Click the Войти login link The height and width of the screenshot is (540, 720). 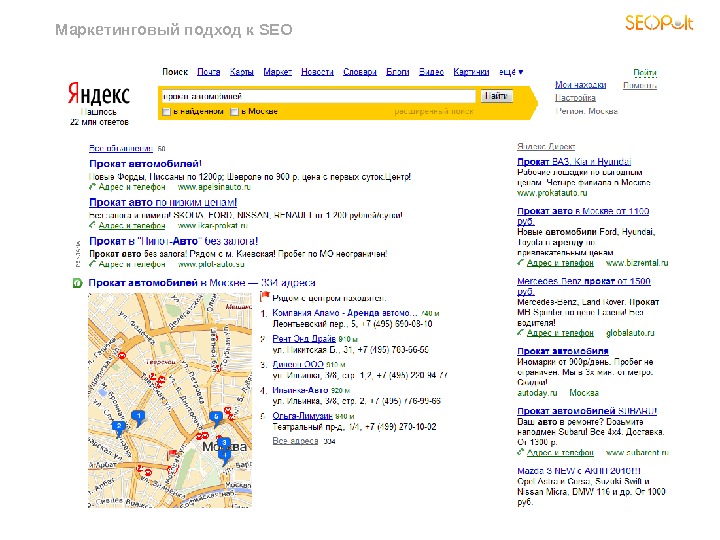click(645, 73)
